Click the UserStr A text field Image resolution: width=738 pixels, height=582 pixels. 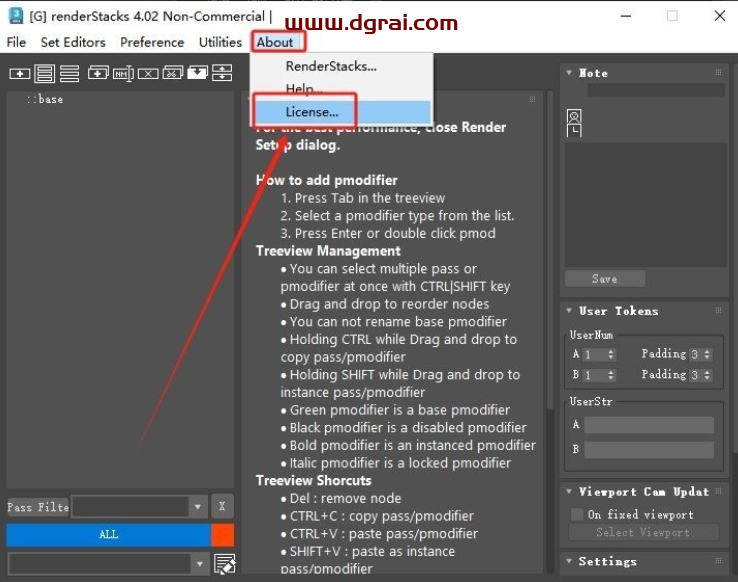(649, 425)
